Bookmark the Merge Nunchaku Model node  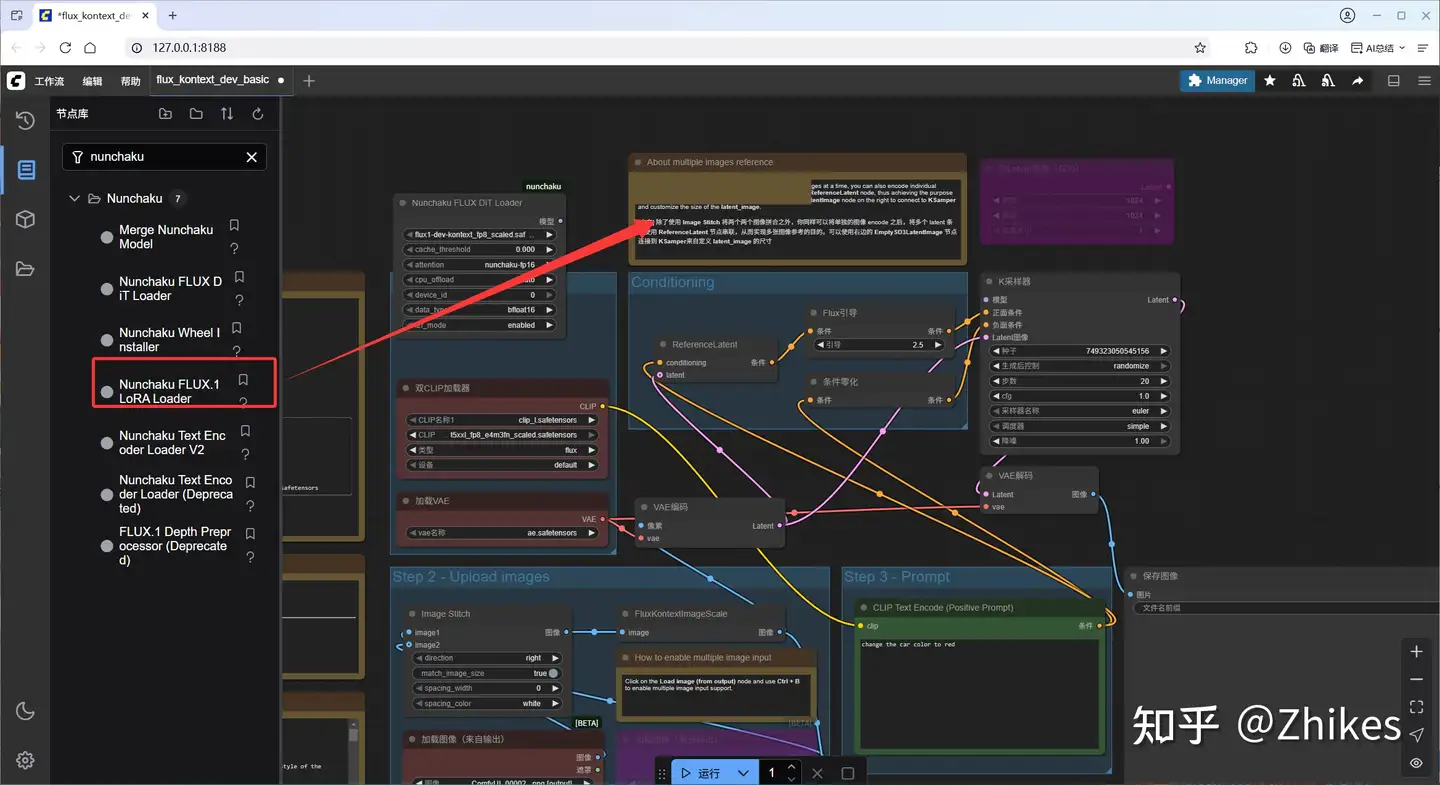[x=234, y=226]
